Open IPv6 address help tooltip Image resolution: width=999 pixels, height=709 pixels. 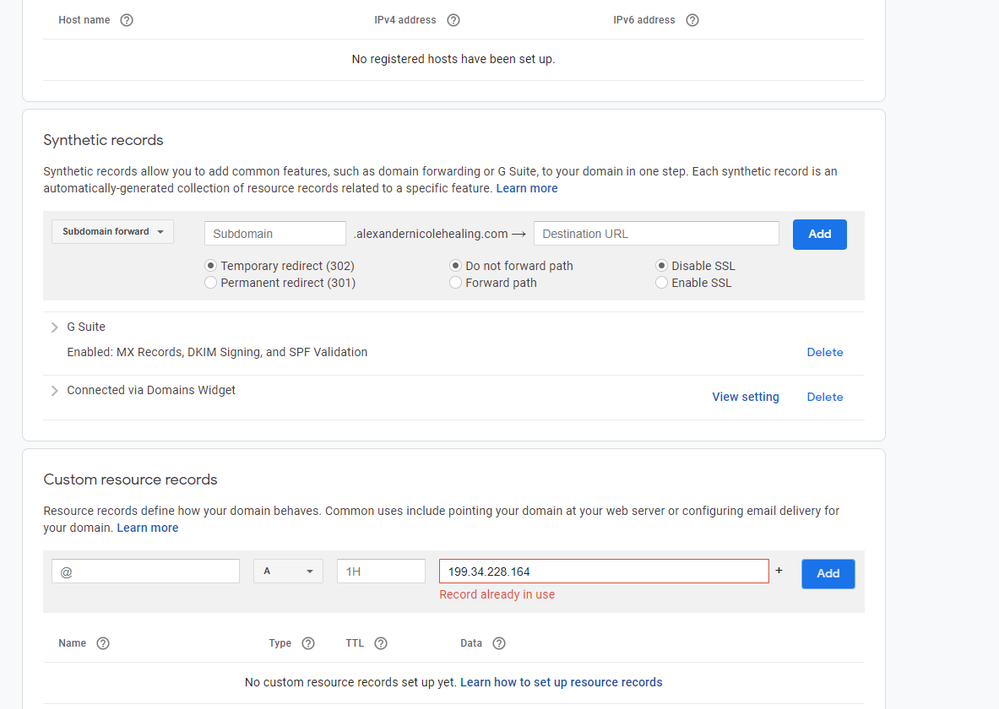tap(692, 19)
